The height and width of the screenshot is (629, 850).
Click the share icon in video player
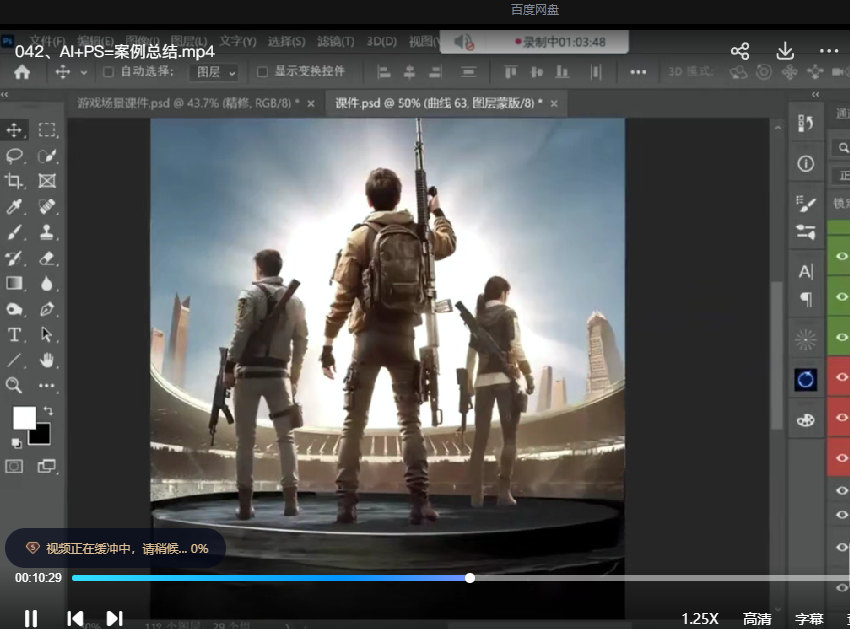coord(740,52)
